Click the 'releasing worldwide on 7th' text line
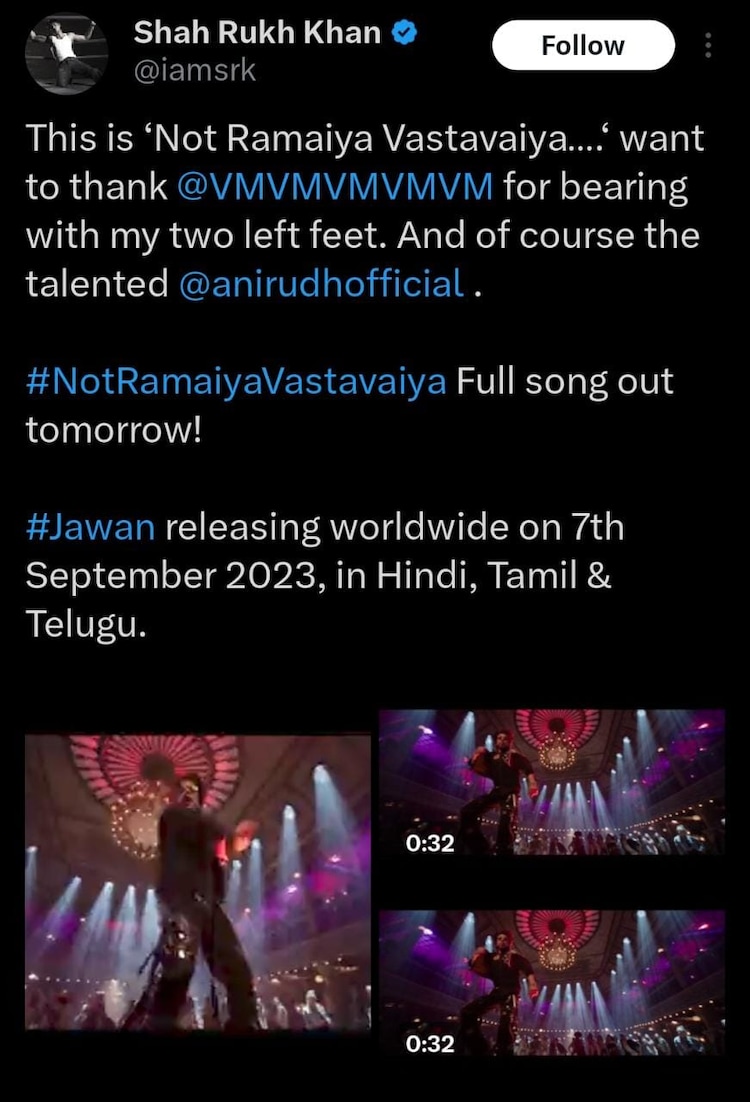Image resolution: width=750 pixels, height=1102 pixels. pos(394,527)
